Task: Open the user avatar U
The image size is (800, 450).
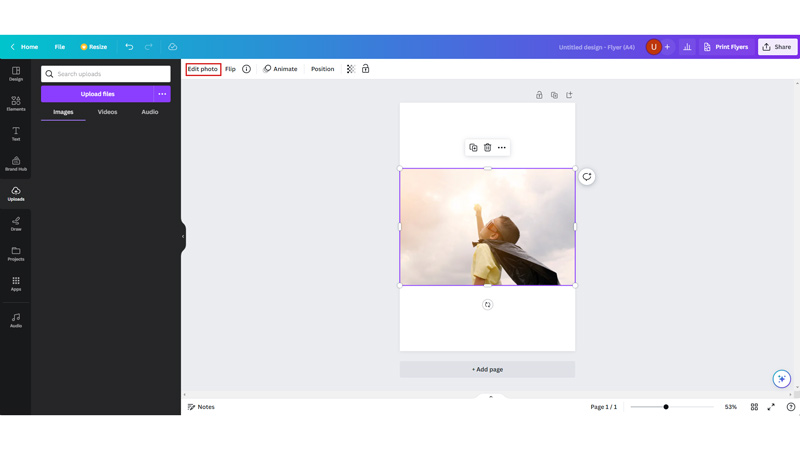Action: [654, 47]
